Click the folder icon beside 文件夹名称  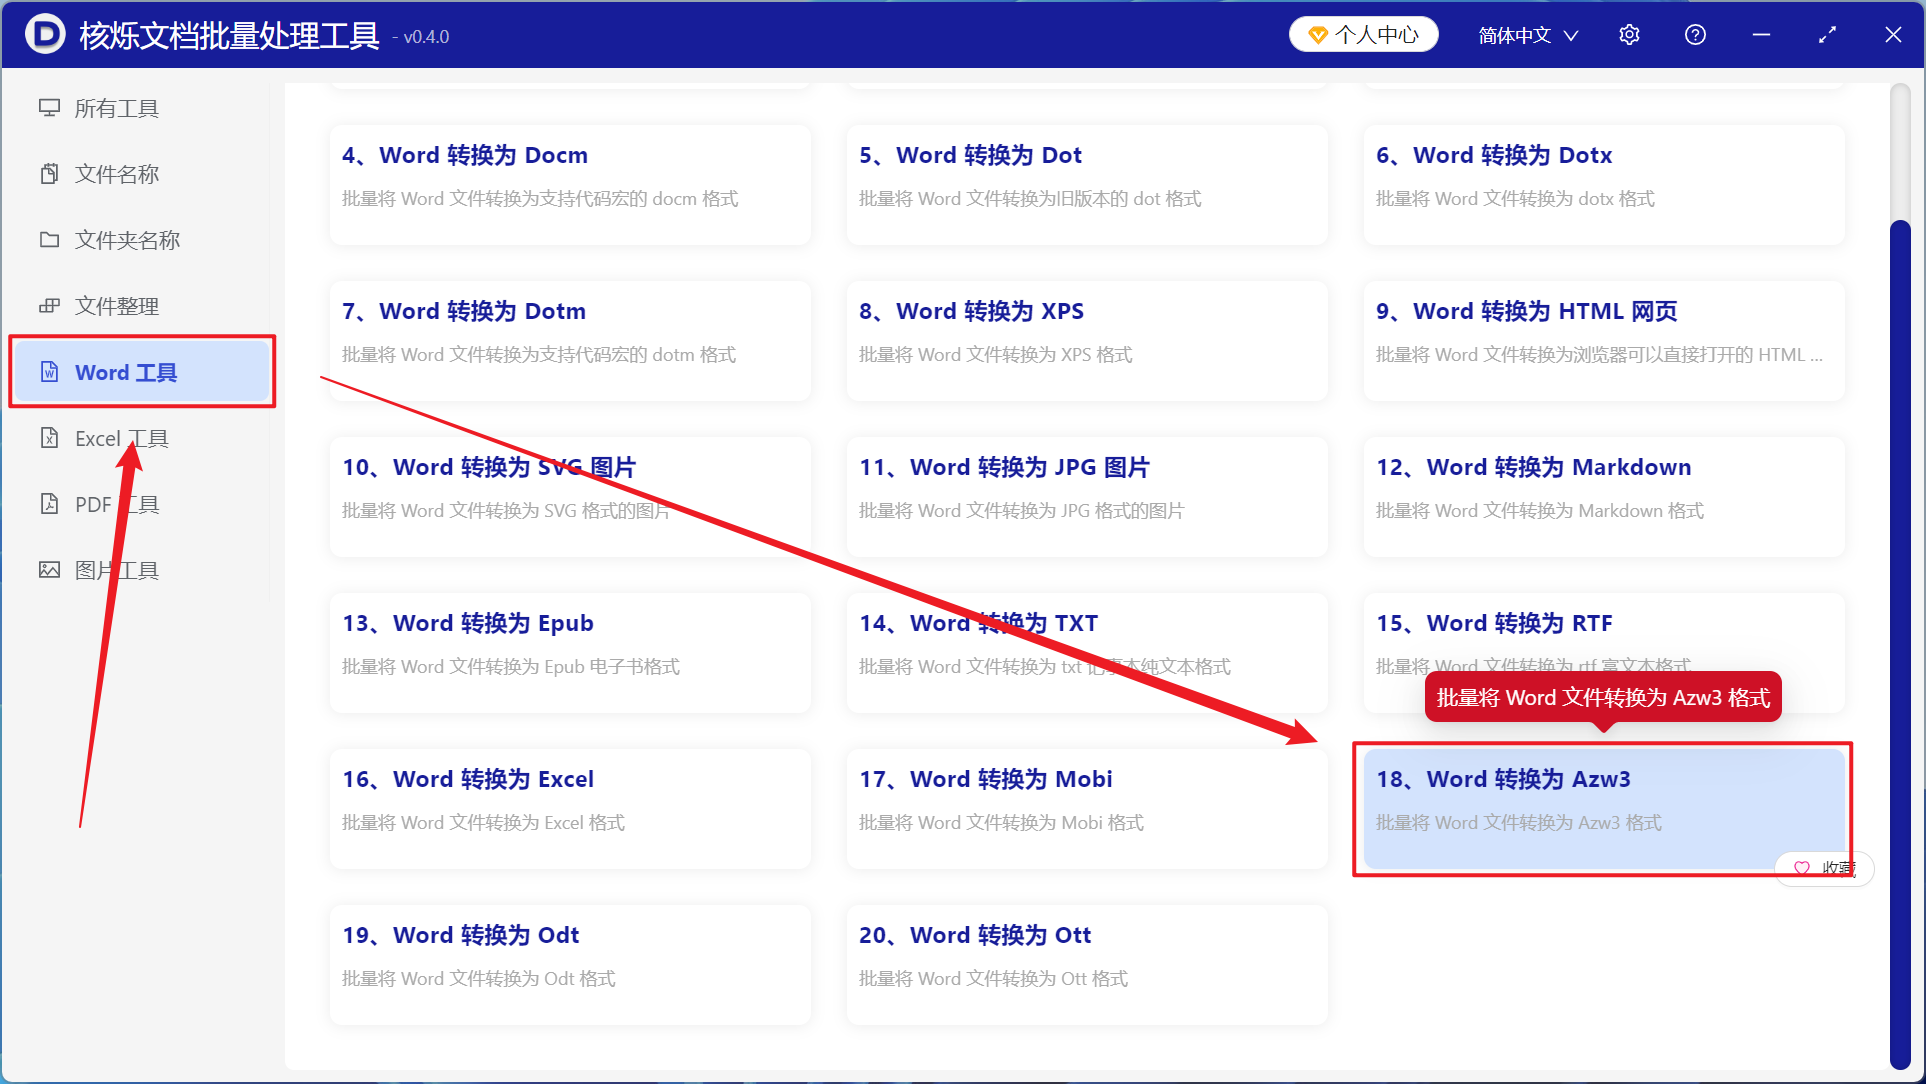[49, 240]
